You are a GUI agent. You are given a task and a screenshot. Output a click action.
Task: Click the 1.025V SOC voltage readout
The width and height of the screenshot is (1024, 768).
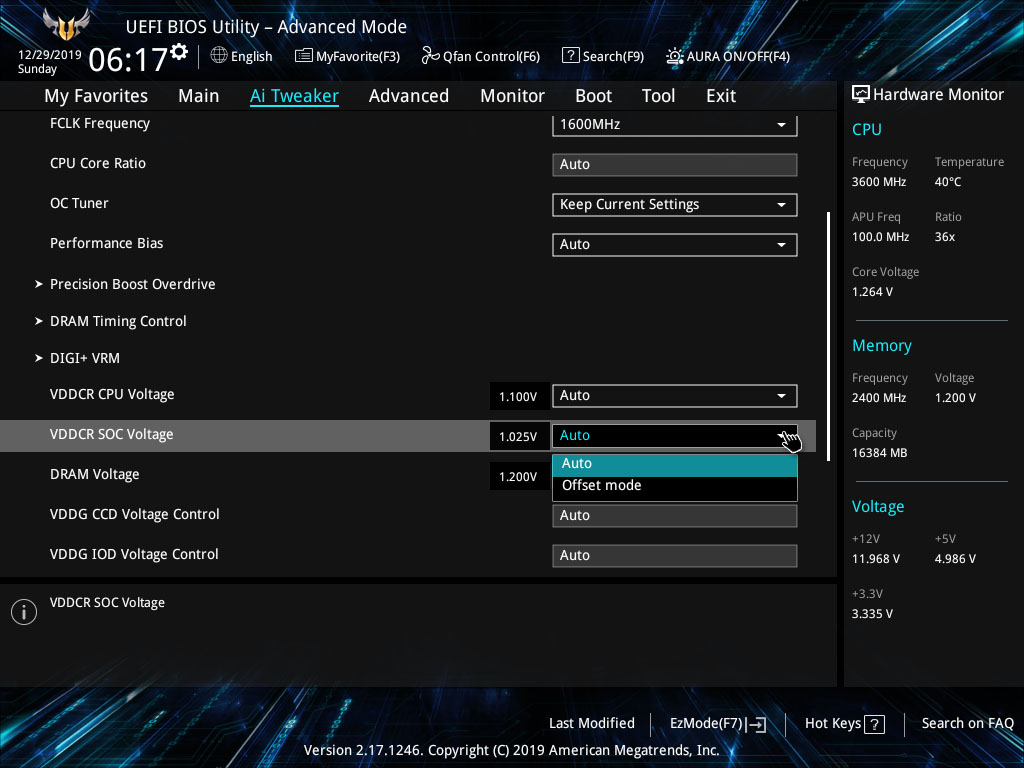pyautogui.click(x=519, y=436)
